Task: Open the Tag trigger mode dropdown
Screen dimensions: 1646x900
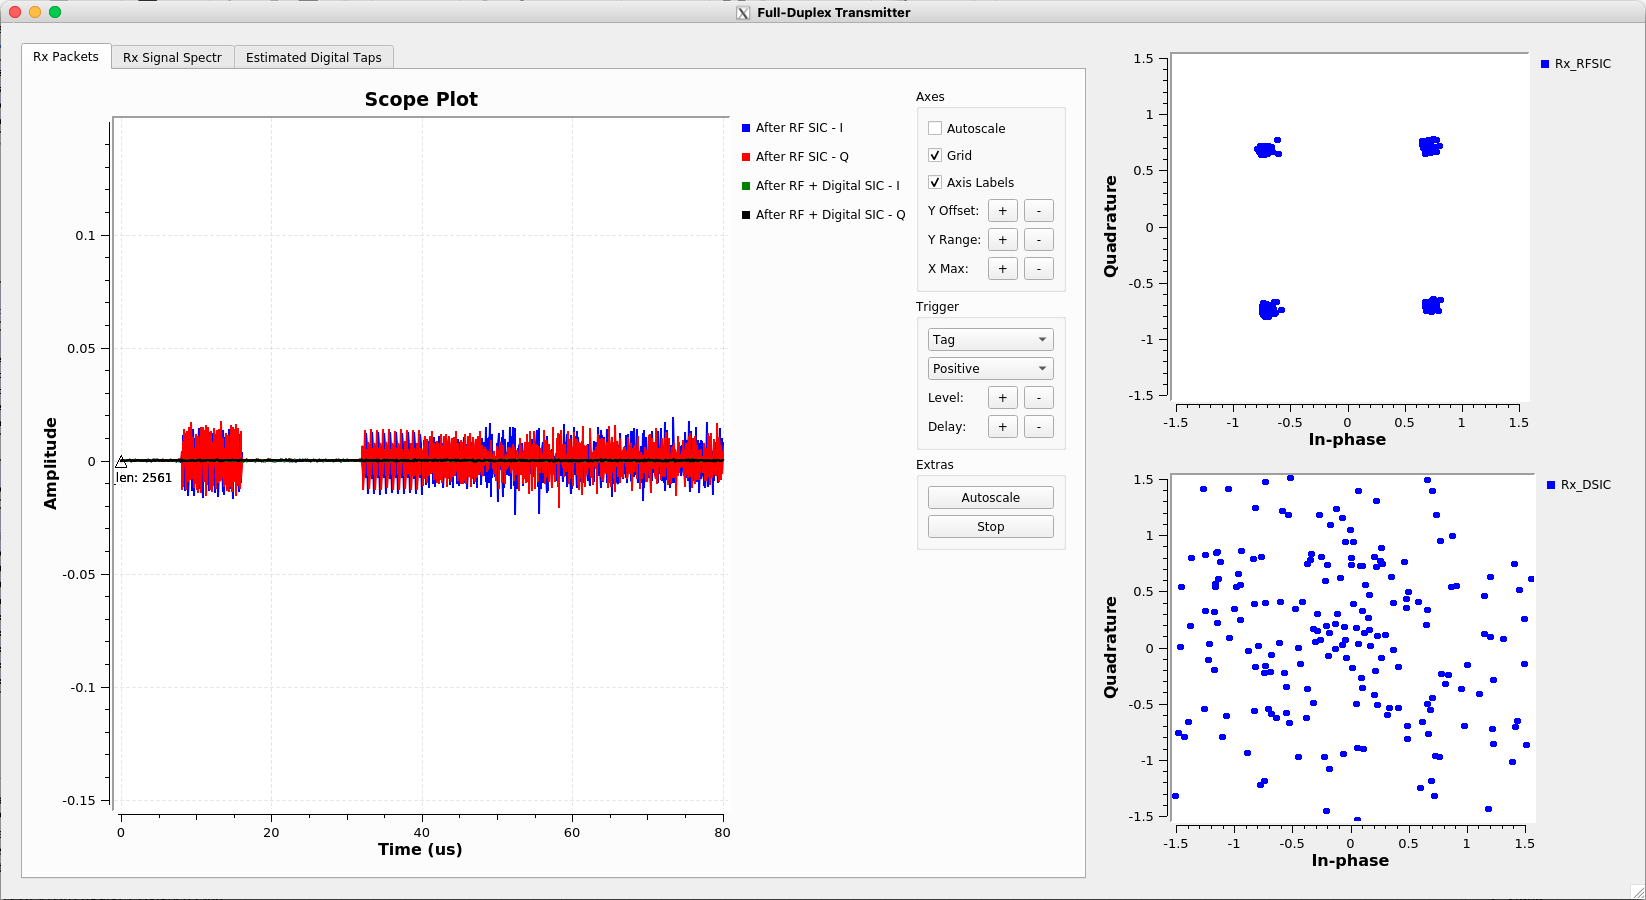Action: (990, 340)
